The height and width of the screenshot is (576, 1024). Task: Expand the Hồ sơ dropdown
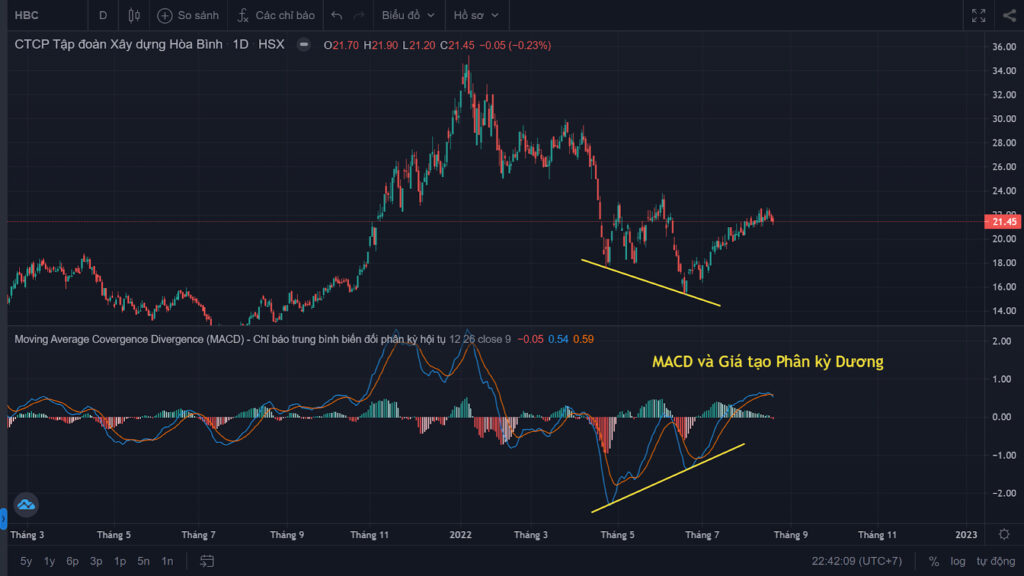[476, 15]
